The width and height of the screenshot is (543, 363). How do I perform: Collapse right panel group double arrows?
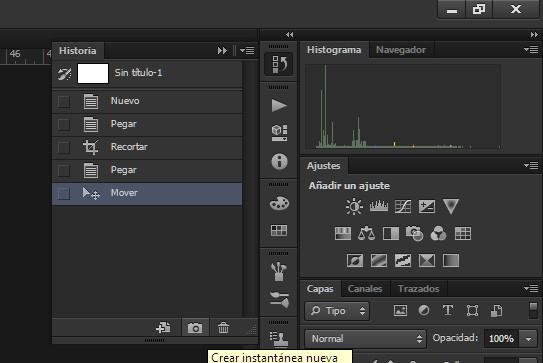pyautogui.click(x=534, y=35)
